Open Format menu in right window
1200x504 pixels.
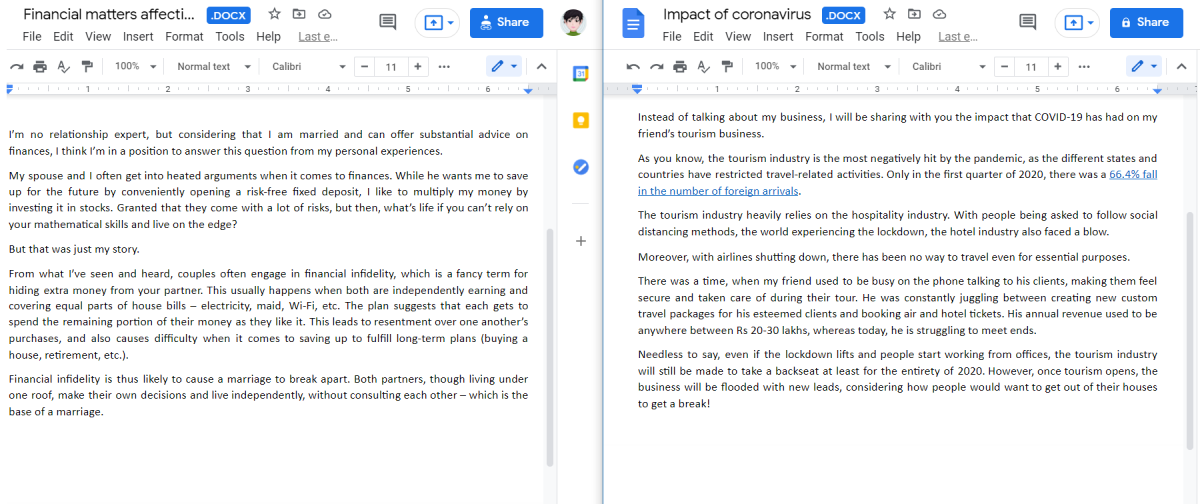824,36
